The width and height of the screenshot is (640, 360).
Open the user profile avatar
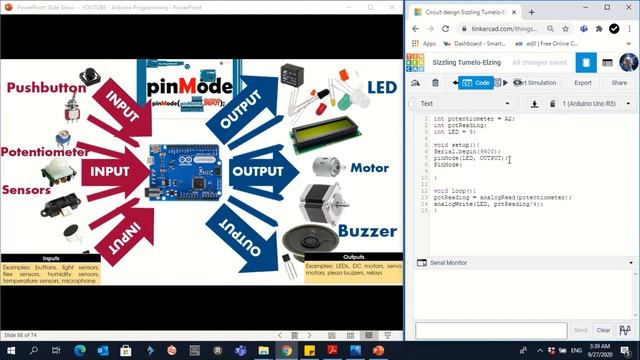[629, 62]
